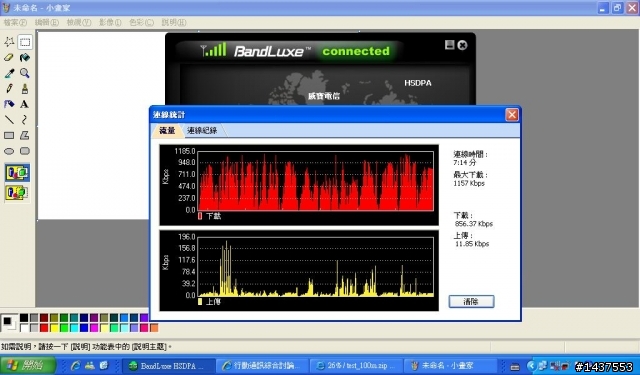The height and width of the screenshot is (375, 640).
Task: Pick the orange color swatch
Action: [154, 327]
